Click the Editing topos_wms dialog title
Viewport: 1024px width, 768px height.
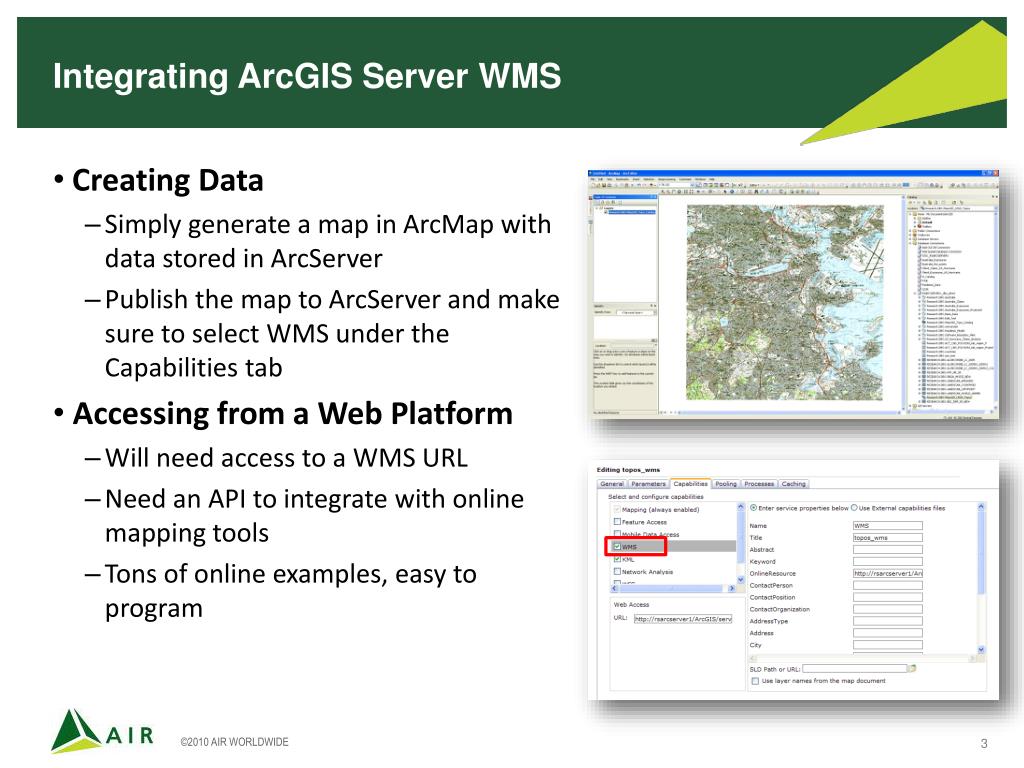tap(628, 470)
